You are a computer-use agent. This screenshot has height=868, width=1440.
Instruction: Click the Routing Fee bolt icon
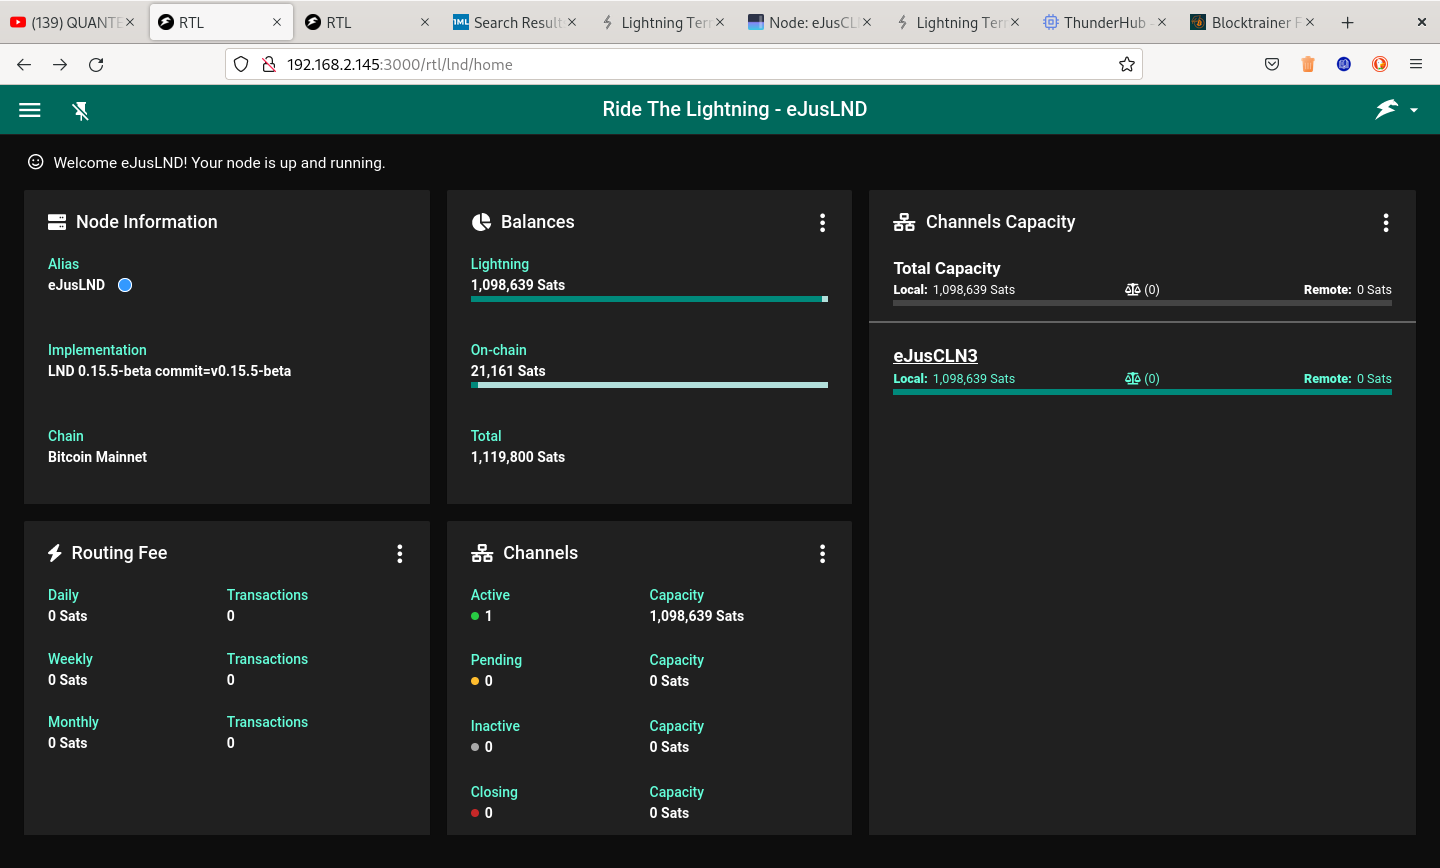[x=55, y=553]
